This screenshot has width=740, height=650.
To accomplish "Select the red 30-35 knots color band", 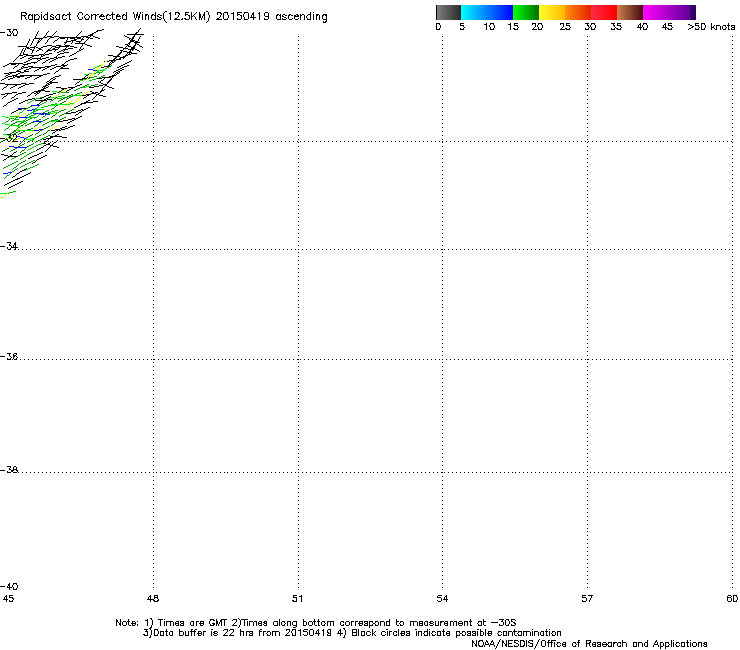I will click(604, 12).
